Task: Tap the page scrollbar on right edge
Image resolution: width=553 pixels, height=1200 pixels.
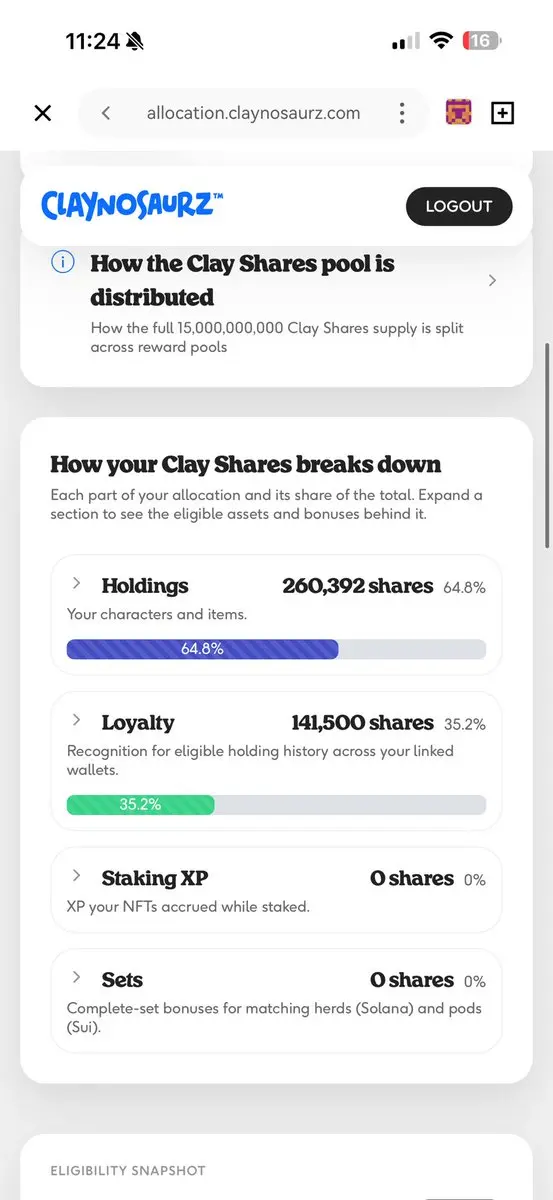Action: 546,445
